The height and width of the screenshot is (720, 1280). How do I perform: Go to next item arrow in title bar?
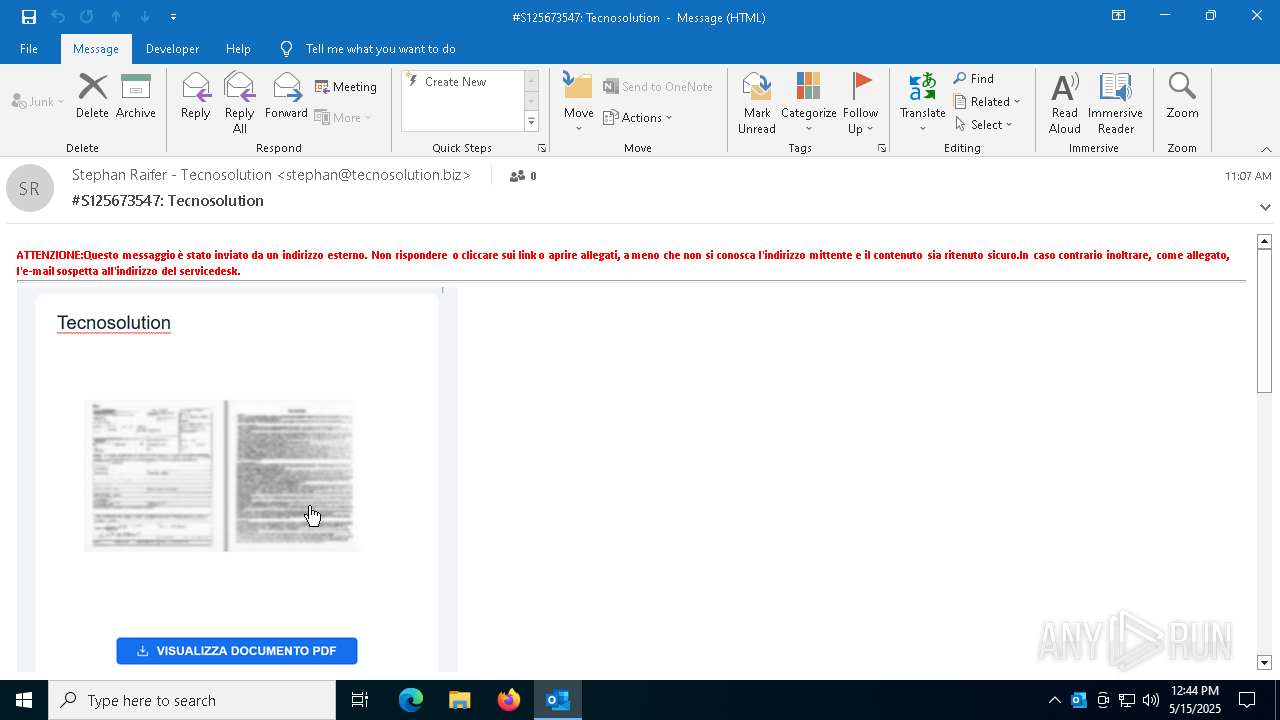145,16
